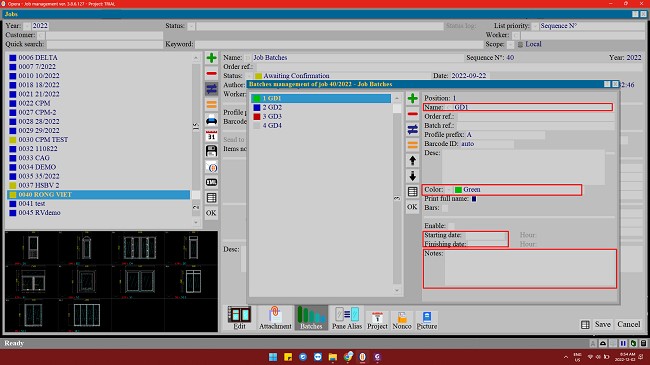Click the printer icon in jobs toolbar

[x=211, y=121]
